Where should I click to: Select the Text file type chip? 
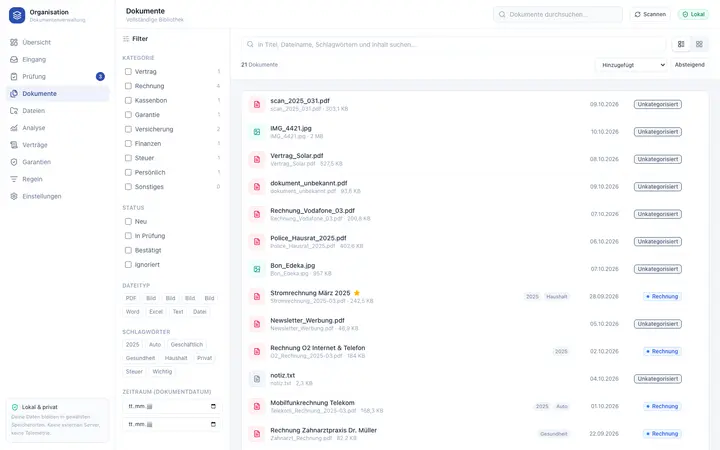(x=178, y=312)
